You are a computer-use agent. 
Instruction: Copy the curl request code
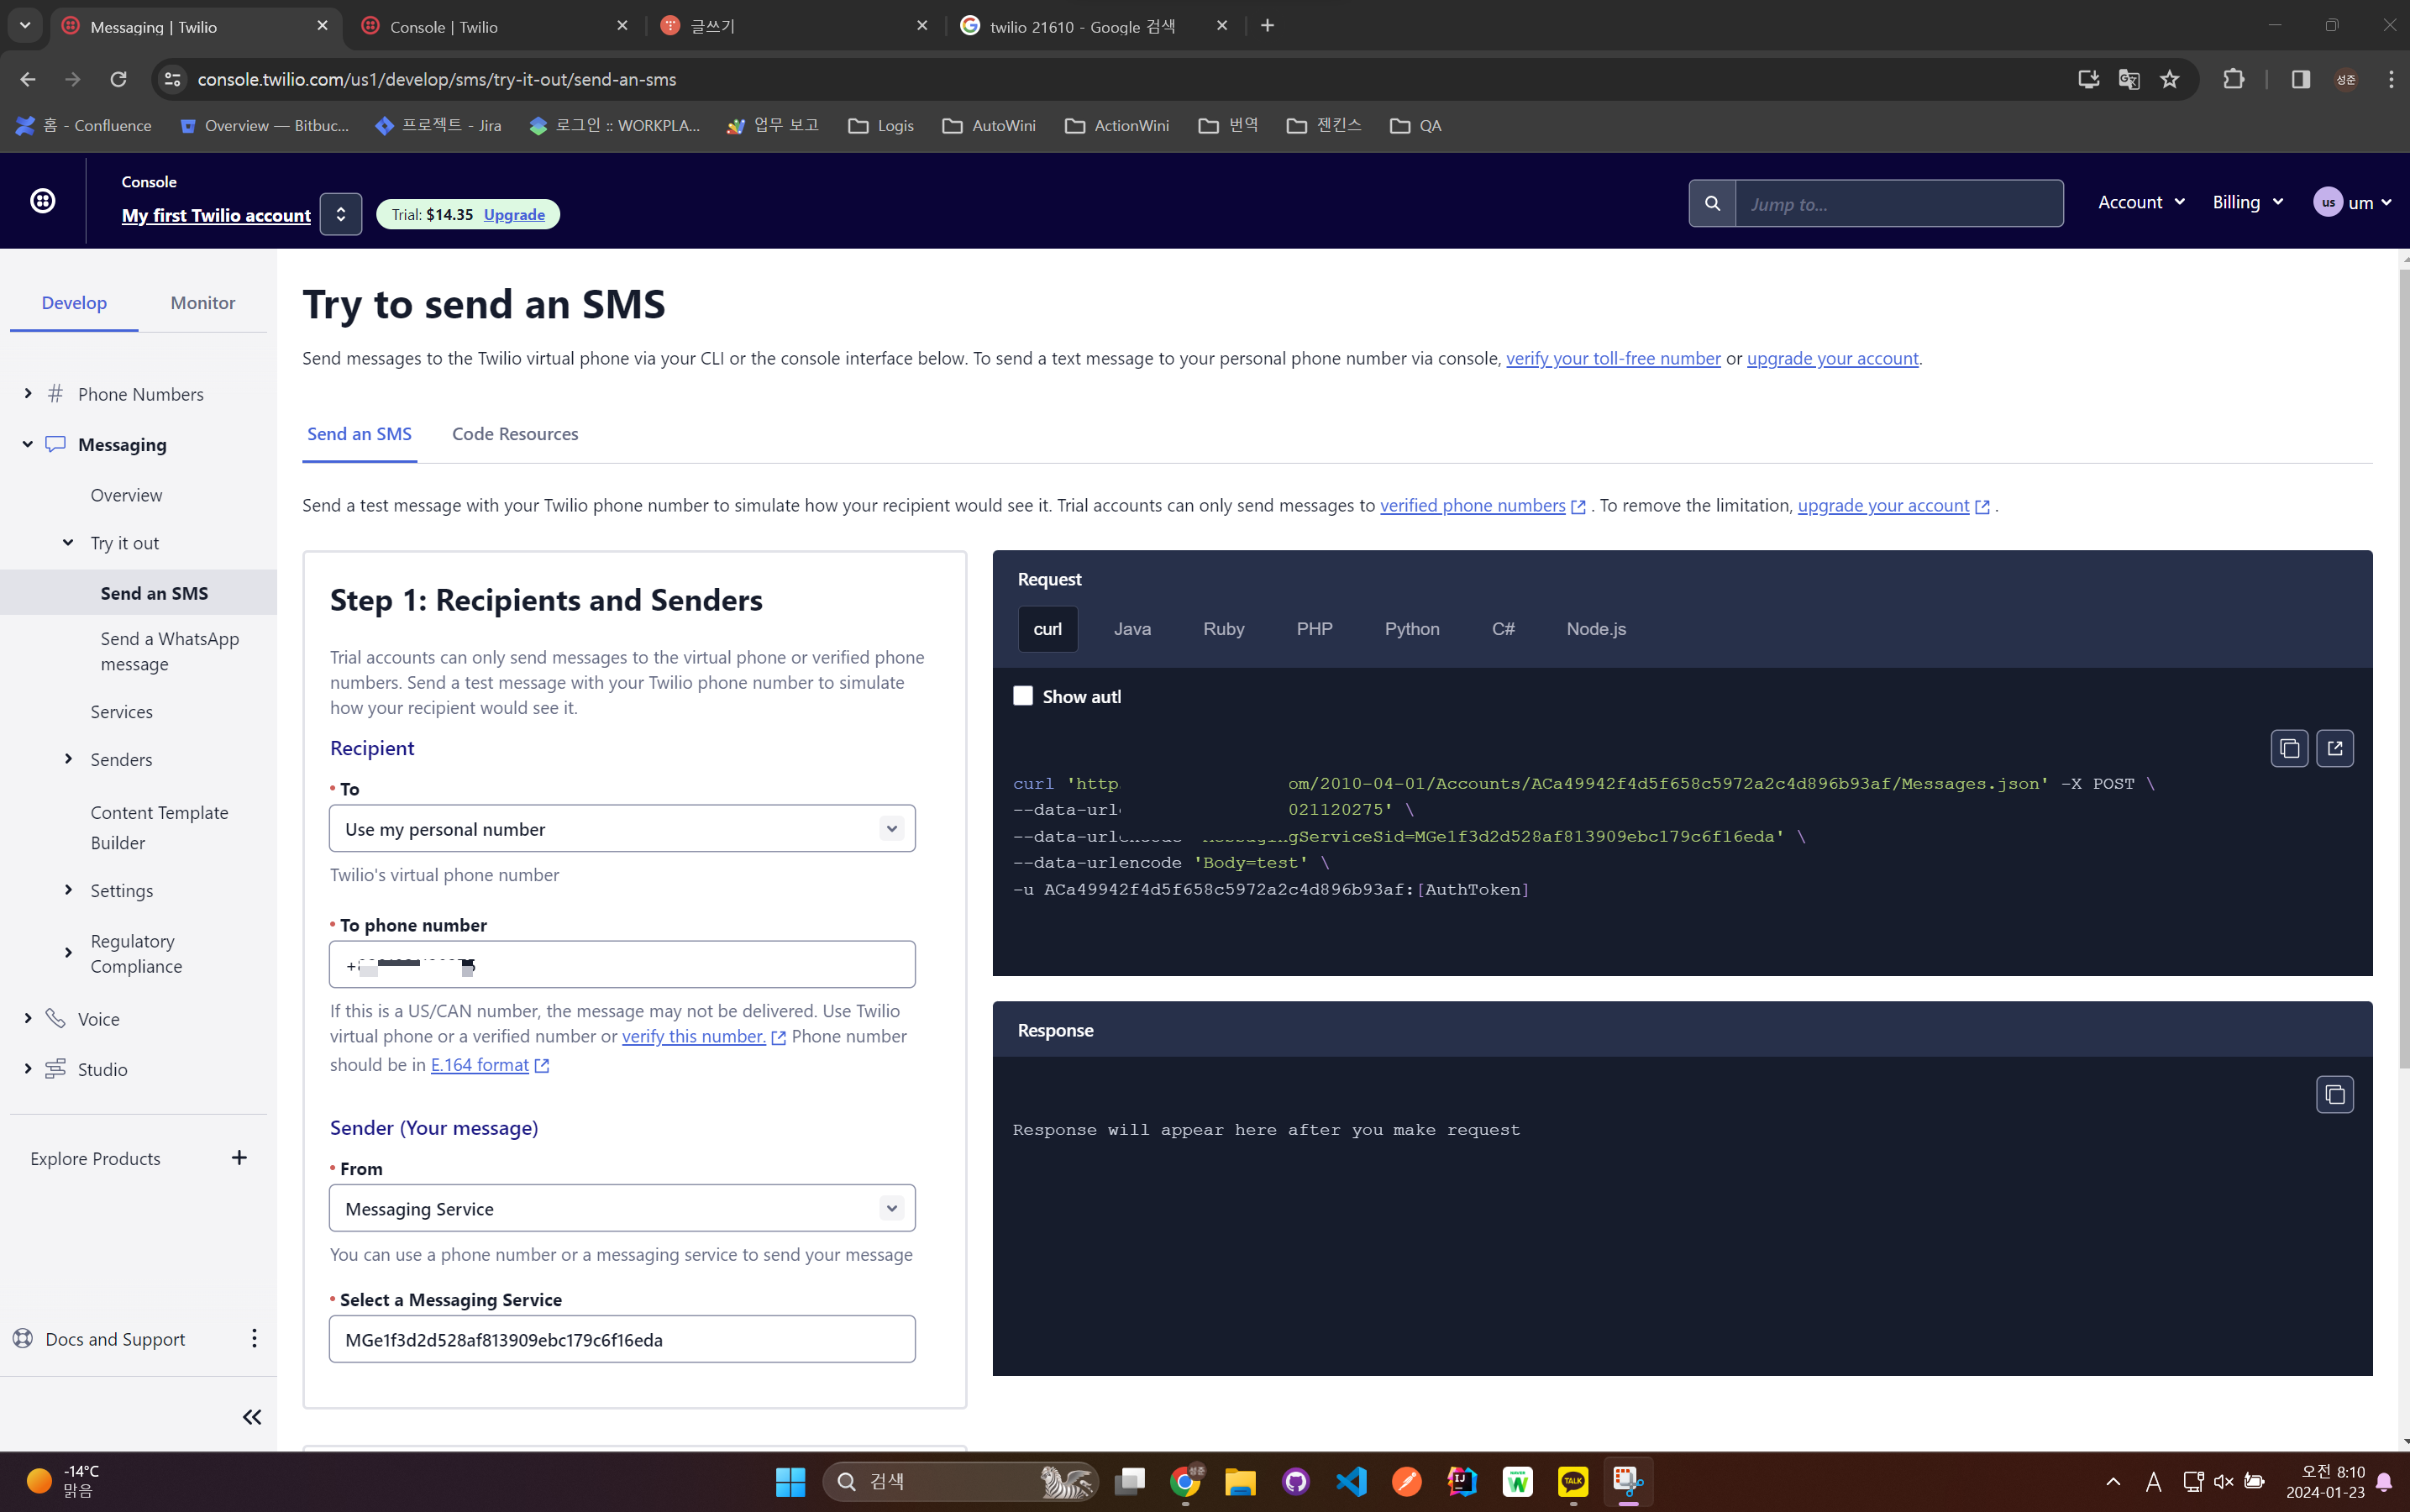click(x=2288, y=748)
